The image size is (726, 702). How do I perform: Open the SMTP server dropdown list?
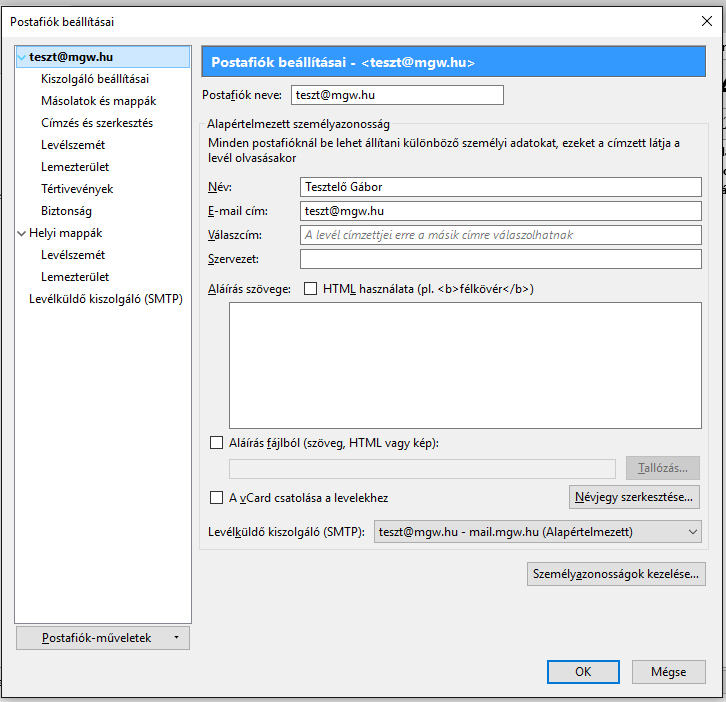pos(538,532)
